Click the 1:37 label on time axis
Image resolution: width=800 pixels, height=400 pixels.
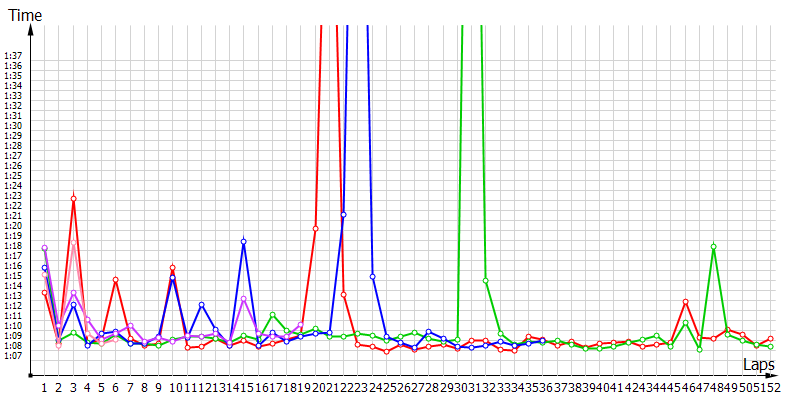point(13,55)
